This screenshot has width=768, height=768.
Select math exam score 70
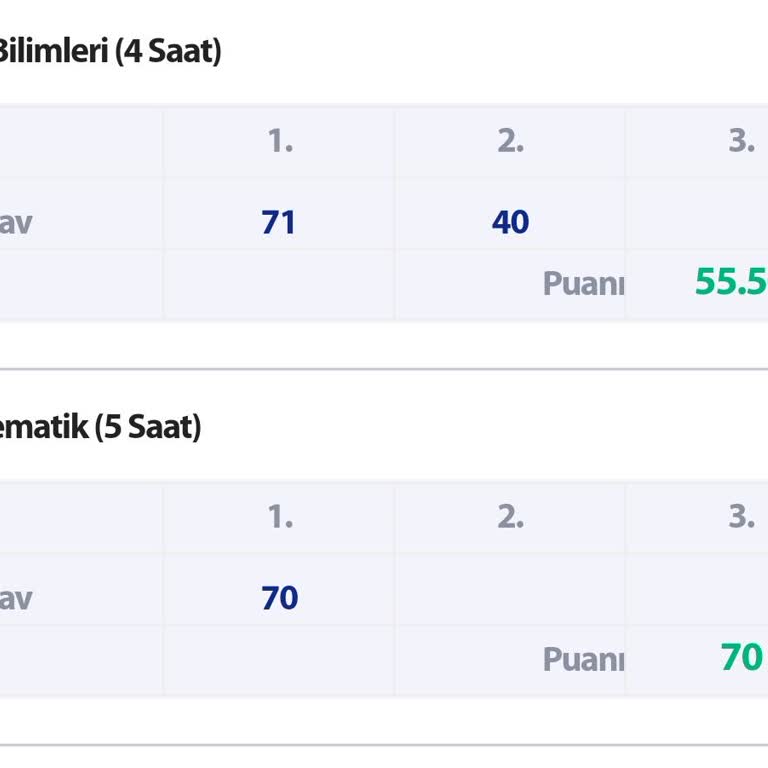pyautogui.click(x=280, y=598)
